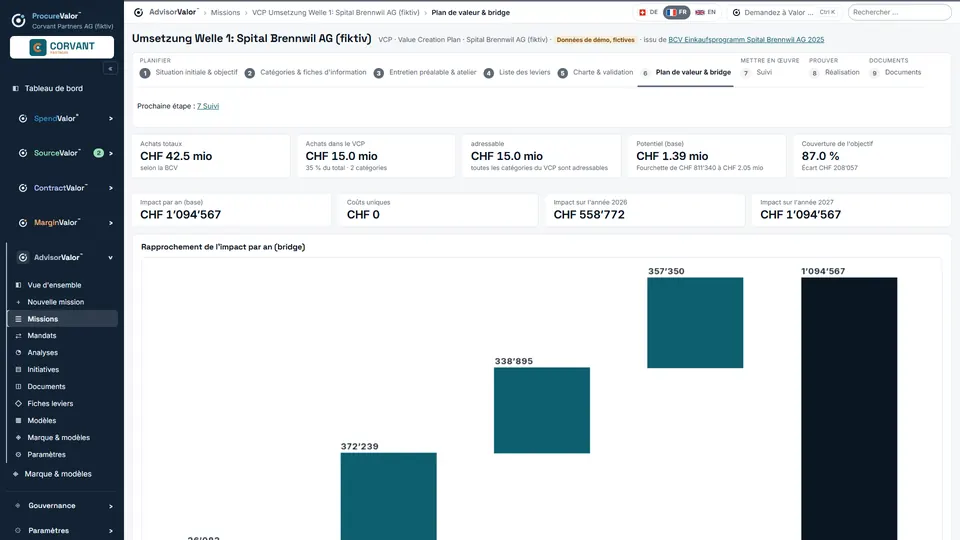This screenshot has width=960, height=540.
Task: Click the Nouvelle mission plus icon
Action: pyautogui.click(x=18, y=302)
